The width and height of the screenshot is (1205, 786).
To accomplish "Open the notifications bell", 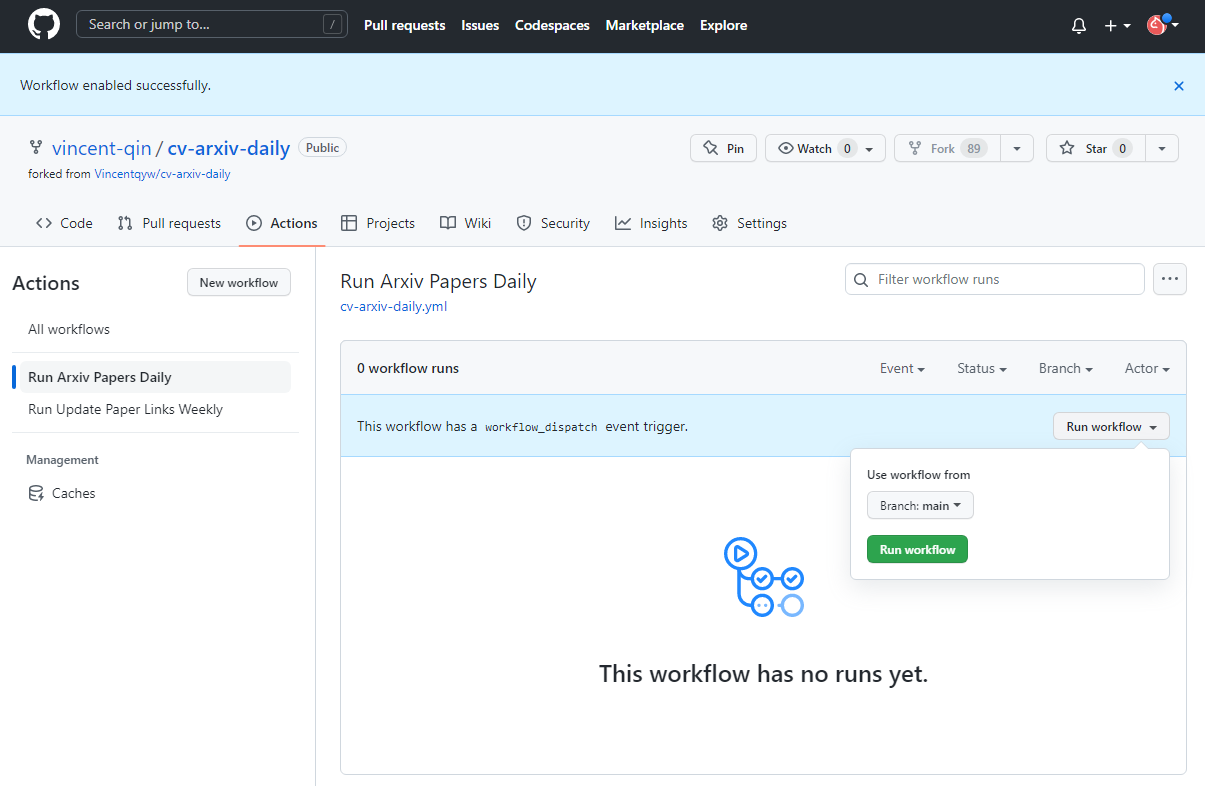I will point(1079,26).
